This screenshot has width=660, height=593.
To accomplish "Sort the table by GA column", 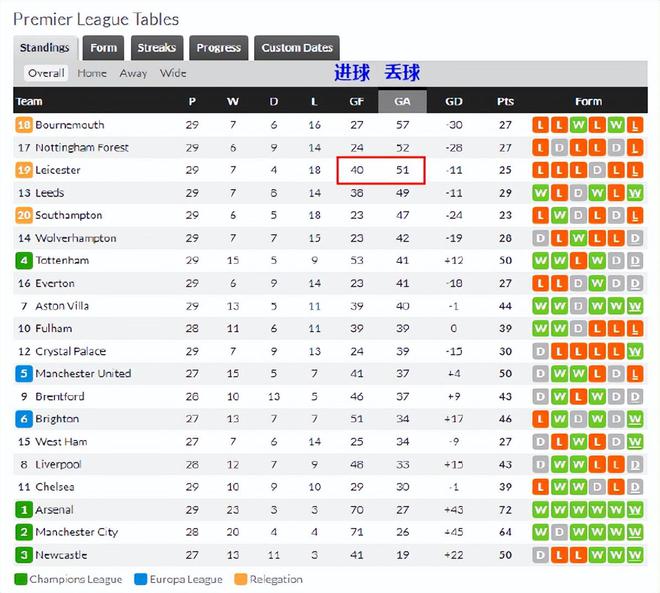I will click(402, 101).
